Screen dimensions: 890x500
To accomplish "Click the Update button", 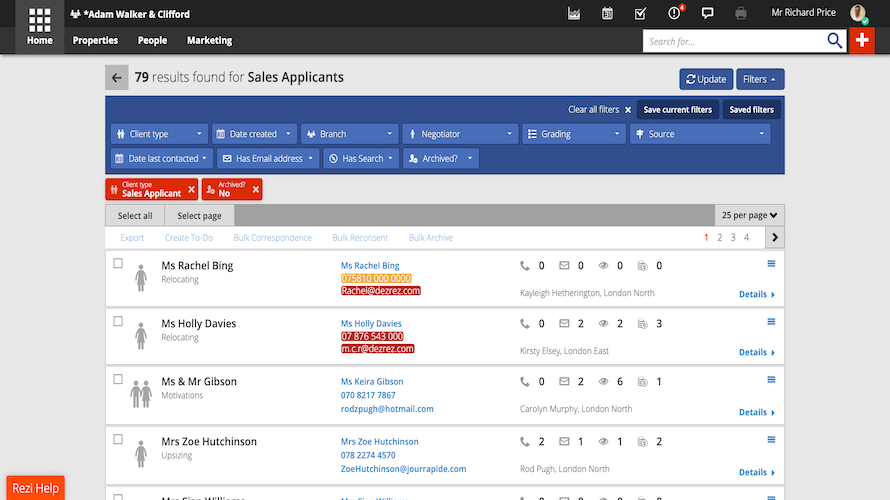I will 706,79.
